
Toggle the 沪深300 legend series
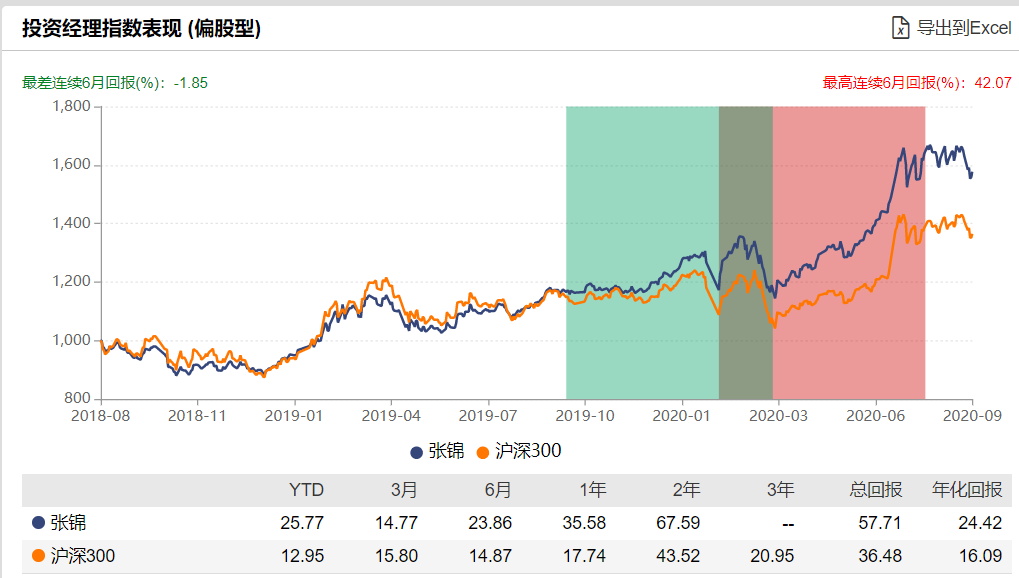tap(519, 451)
